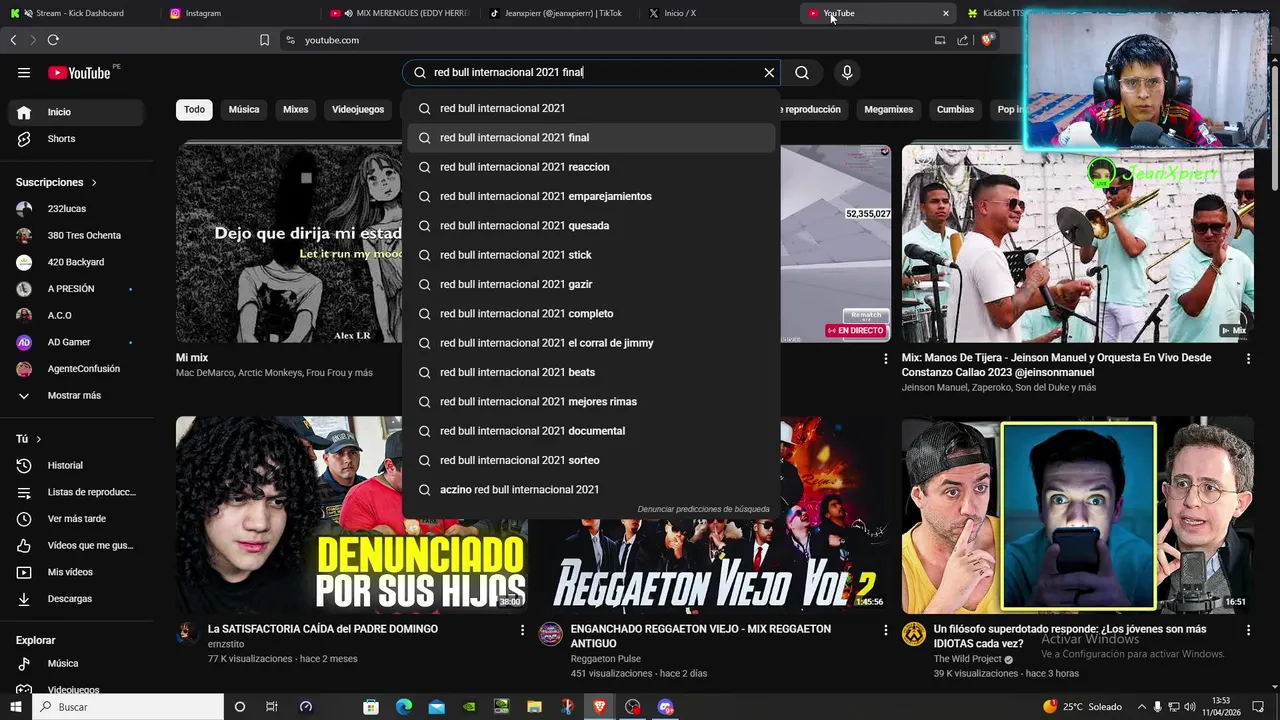Select the Mixes filter chip
This screenshot has width=1280, height=720.
point(296,109)
